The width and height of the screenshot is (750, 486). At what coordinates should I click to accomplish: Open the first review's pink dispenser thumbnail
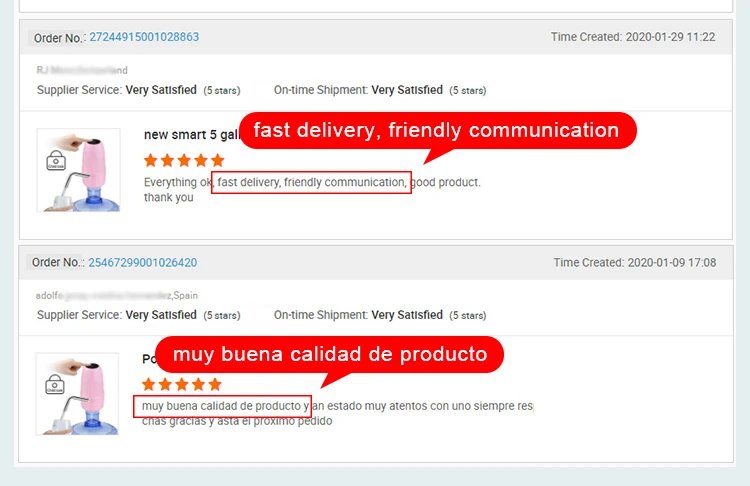click(x=79, y=170)
